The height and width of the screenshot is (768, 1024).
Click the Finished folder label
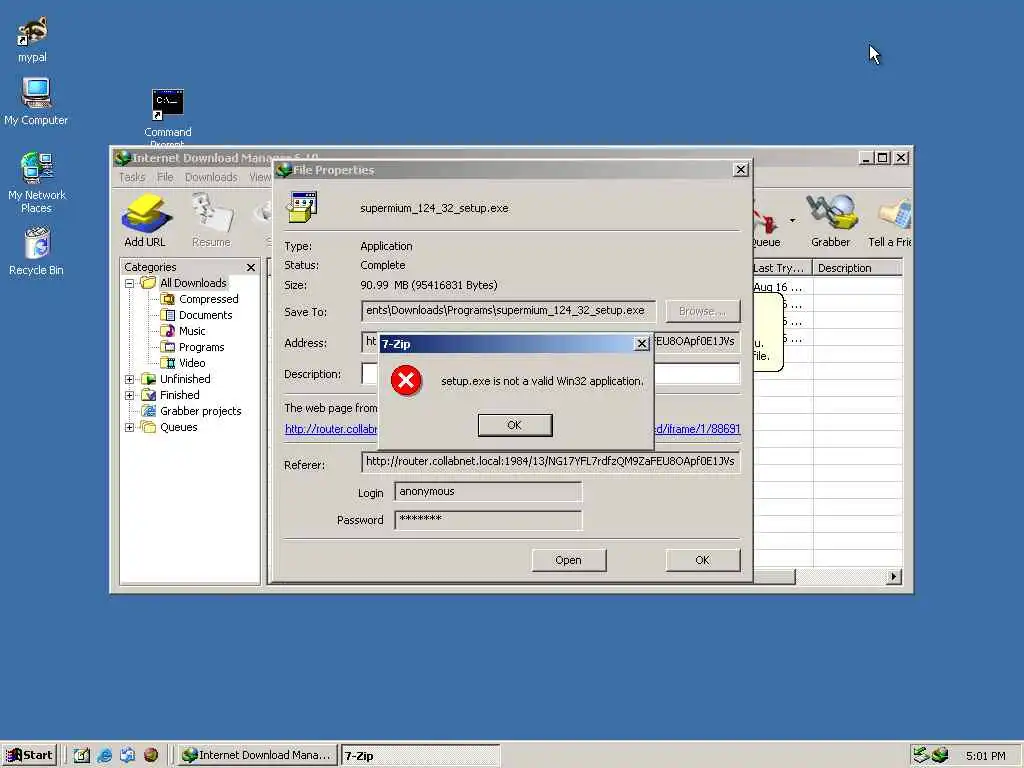pyautogui.click(x=180, y=395)
